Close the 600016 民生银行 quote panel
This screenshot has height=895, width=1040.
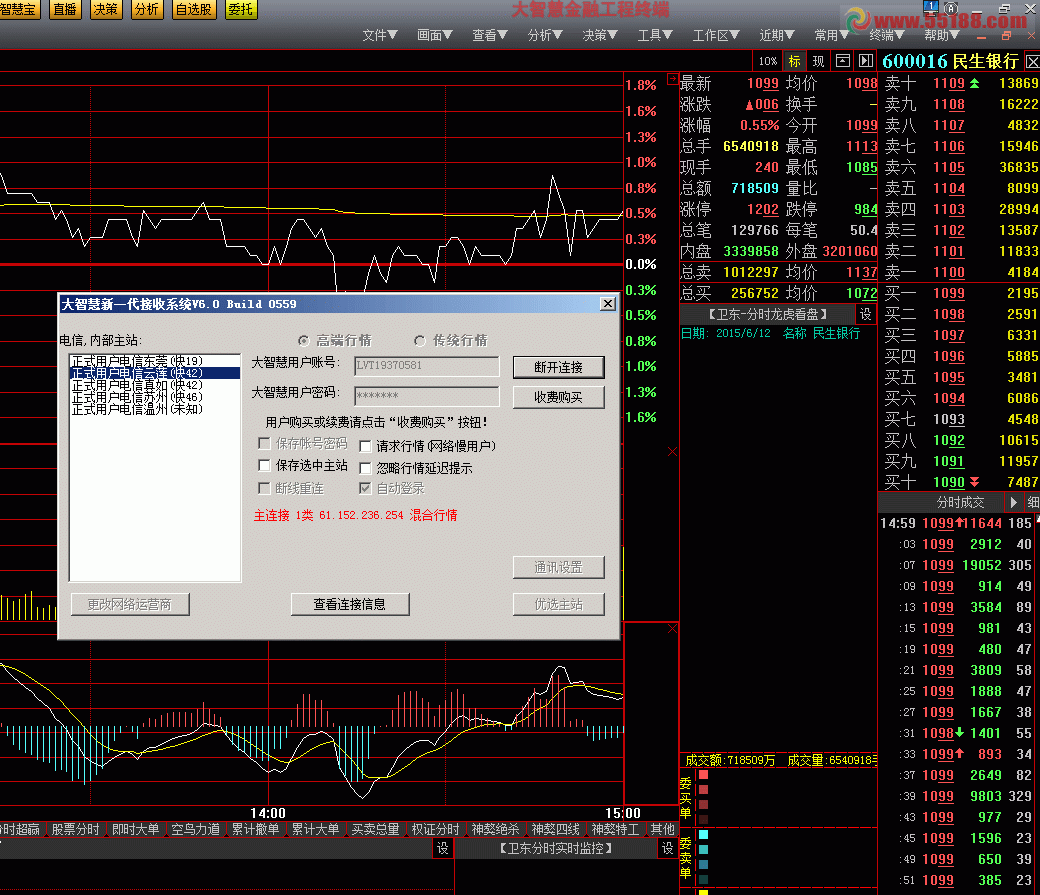(x=1032, y=62)
